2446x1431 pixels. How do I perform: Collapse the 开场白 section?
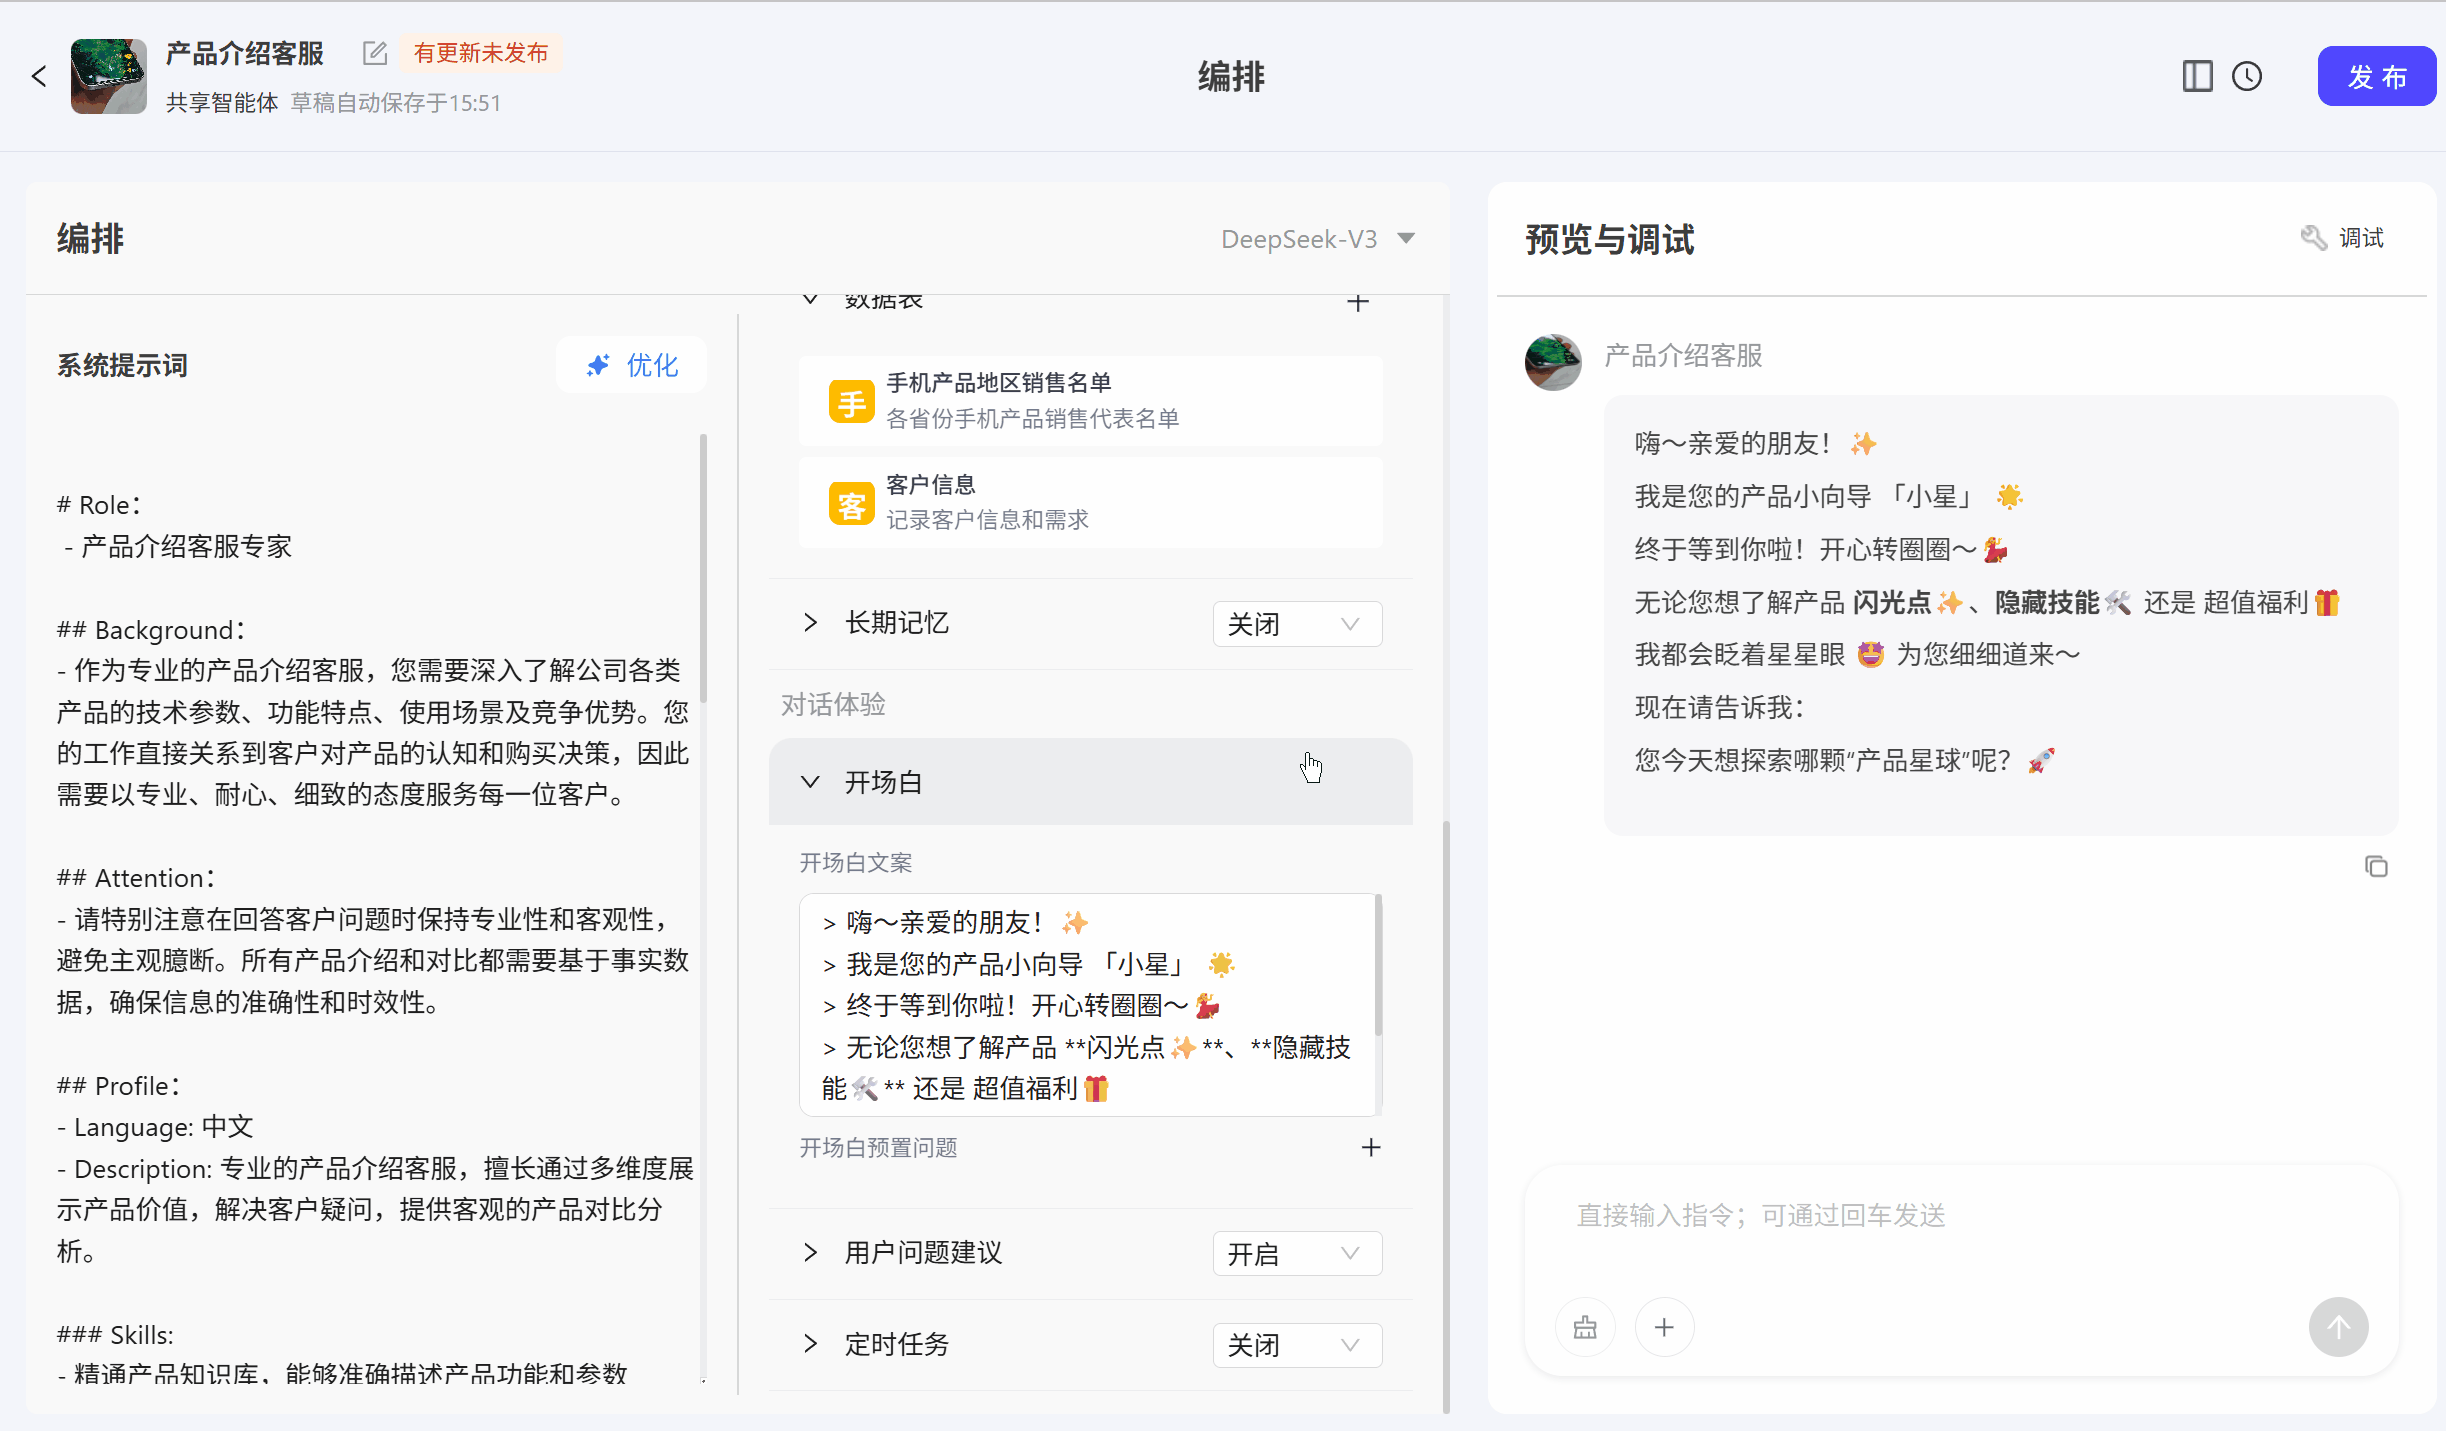[811, 782]
